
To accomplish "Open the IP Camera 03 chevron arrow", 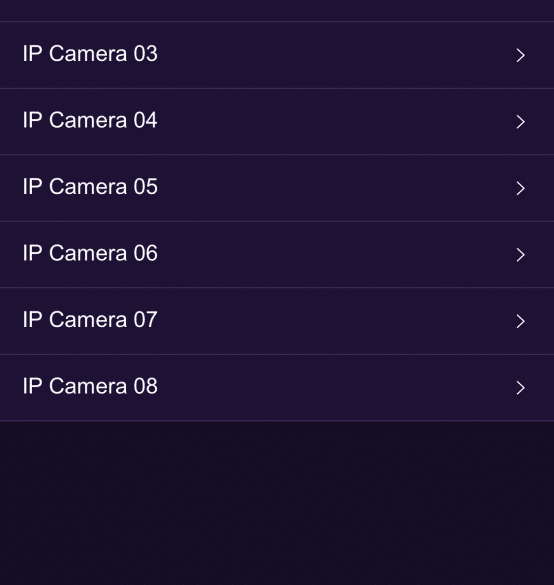I will click(x=520, y=55).
